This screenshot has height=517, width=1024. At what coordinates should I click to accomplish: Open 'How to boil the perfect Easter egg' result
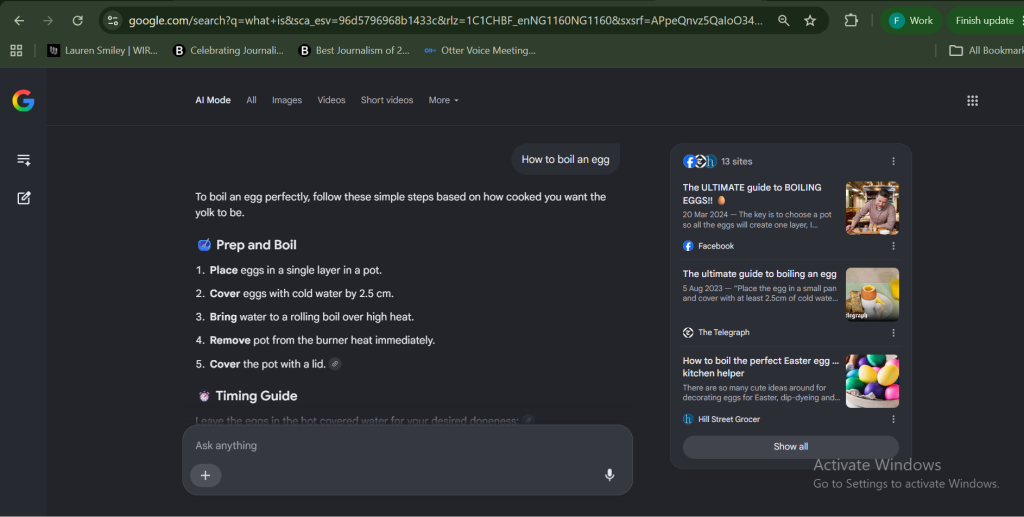coord(761,367)
